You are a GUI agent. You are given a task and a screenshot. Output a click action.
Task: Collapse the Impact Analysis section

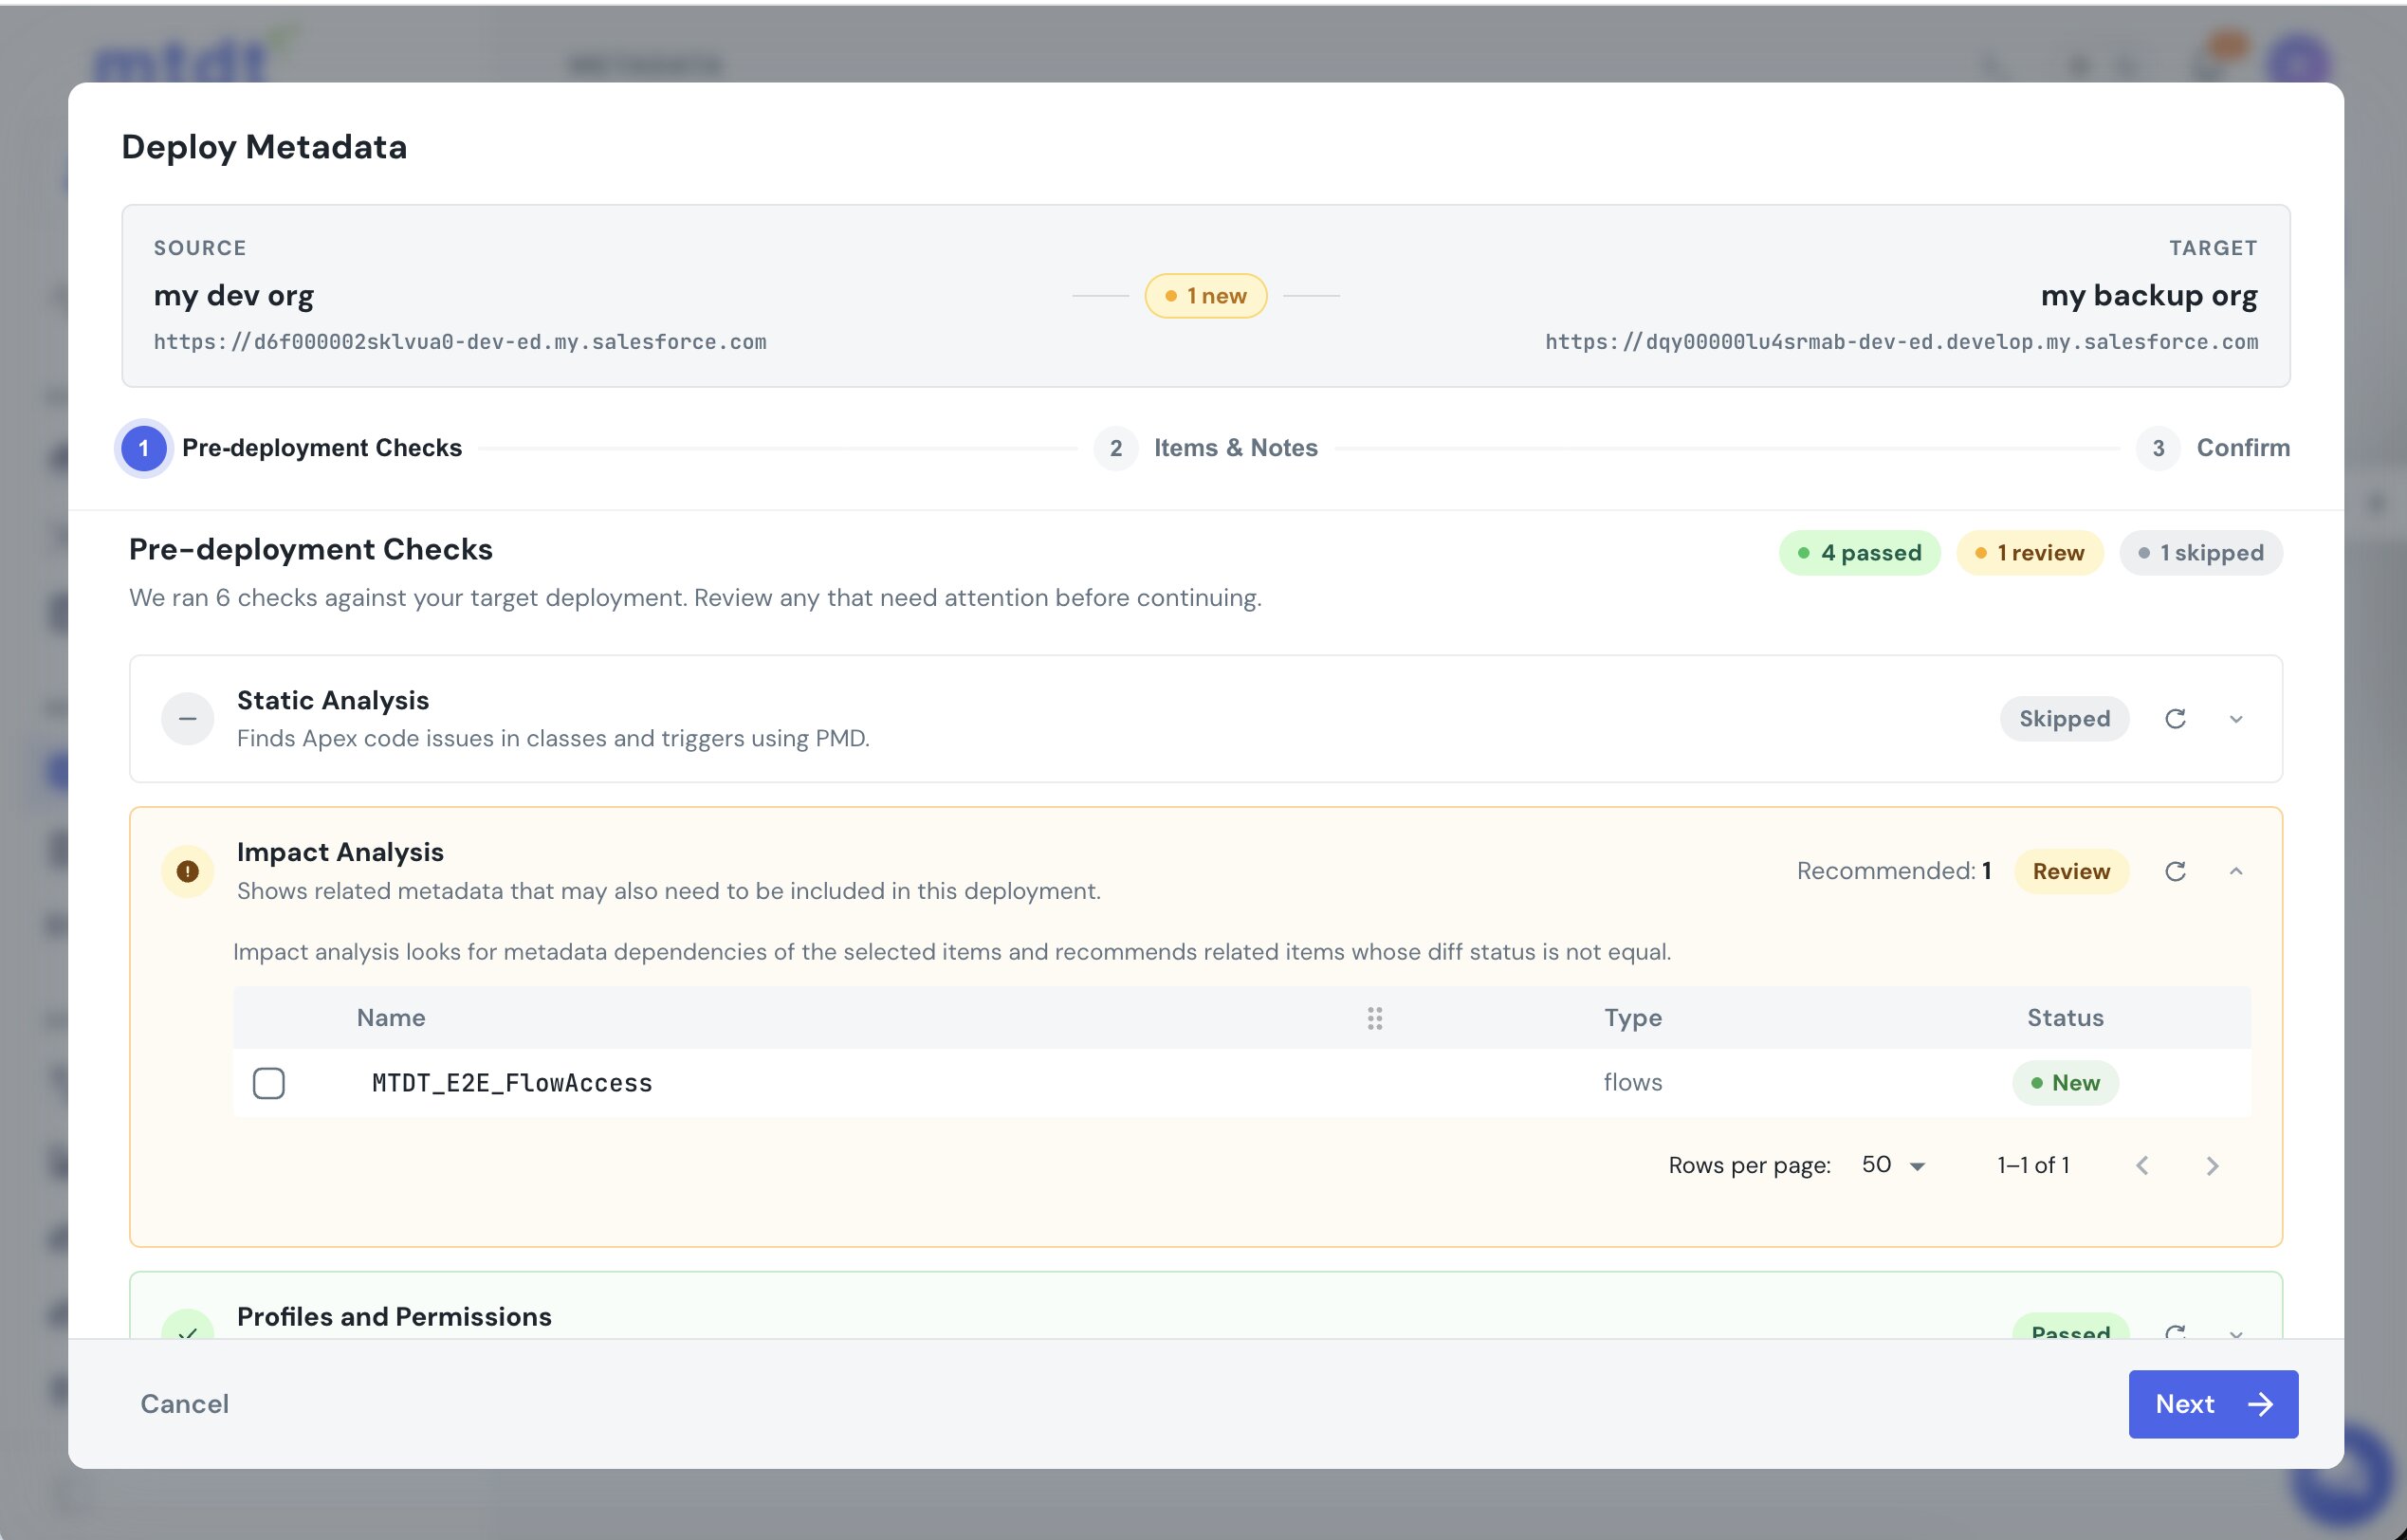(2236, 871)
